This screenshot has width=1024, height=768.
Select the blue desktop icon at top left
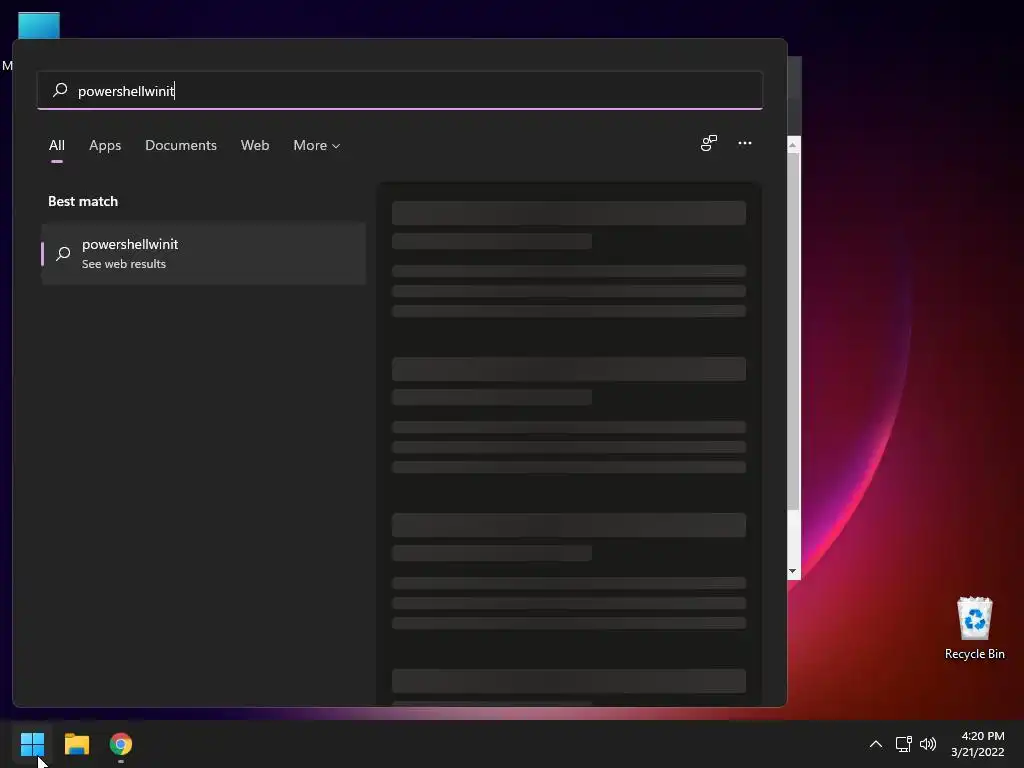coord(39,25)
